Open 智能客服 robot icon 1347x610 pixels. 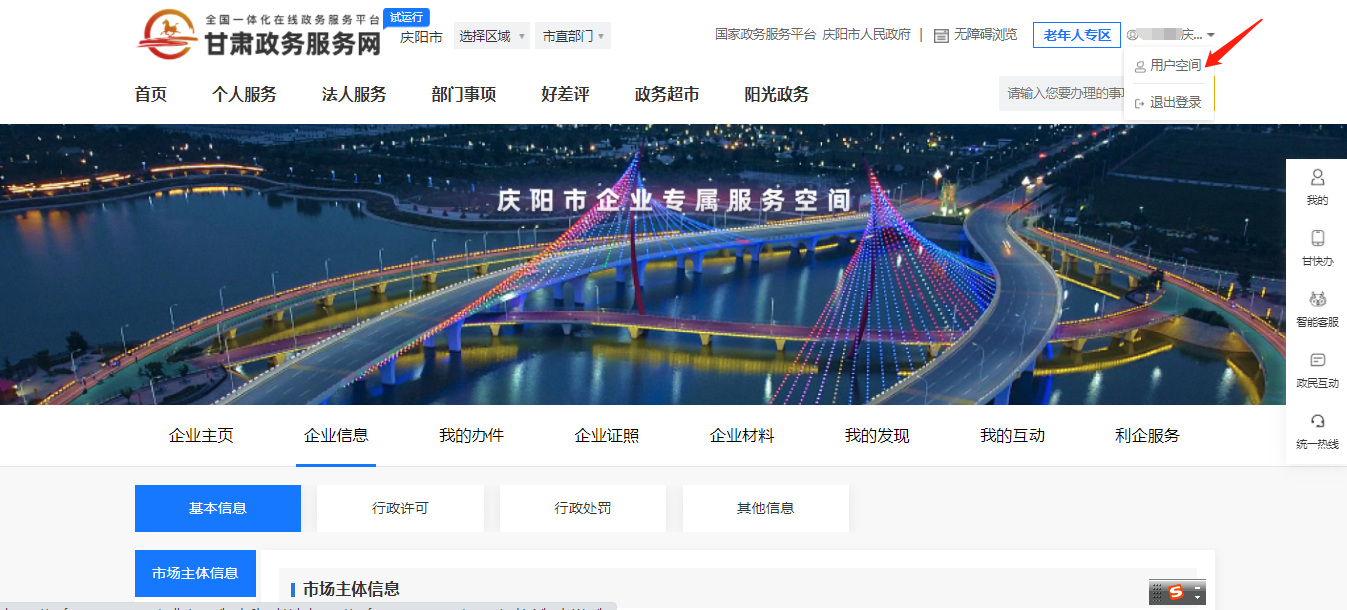pos(1317,299)
